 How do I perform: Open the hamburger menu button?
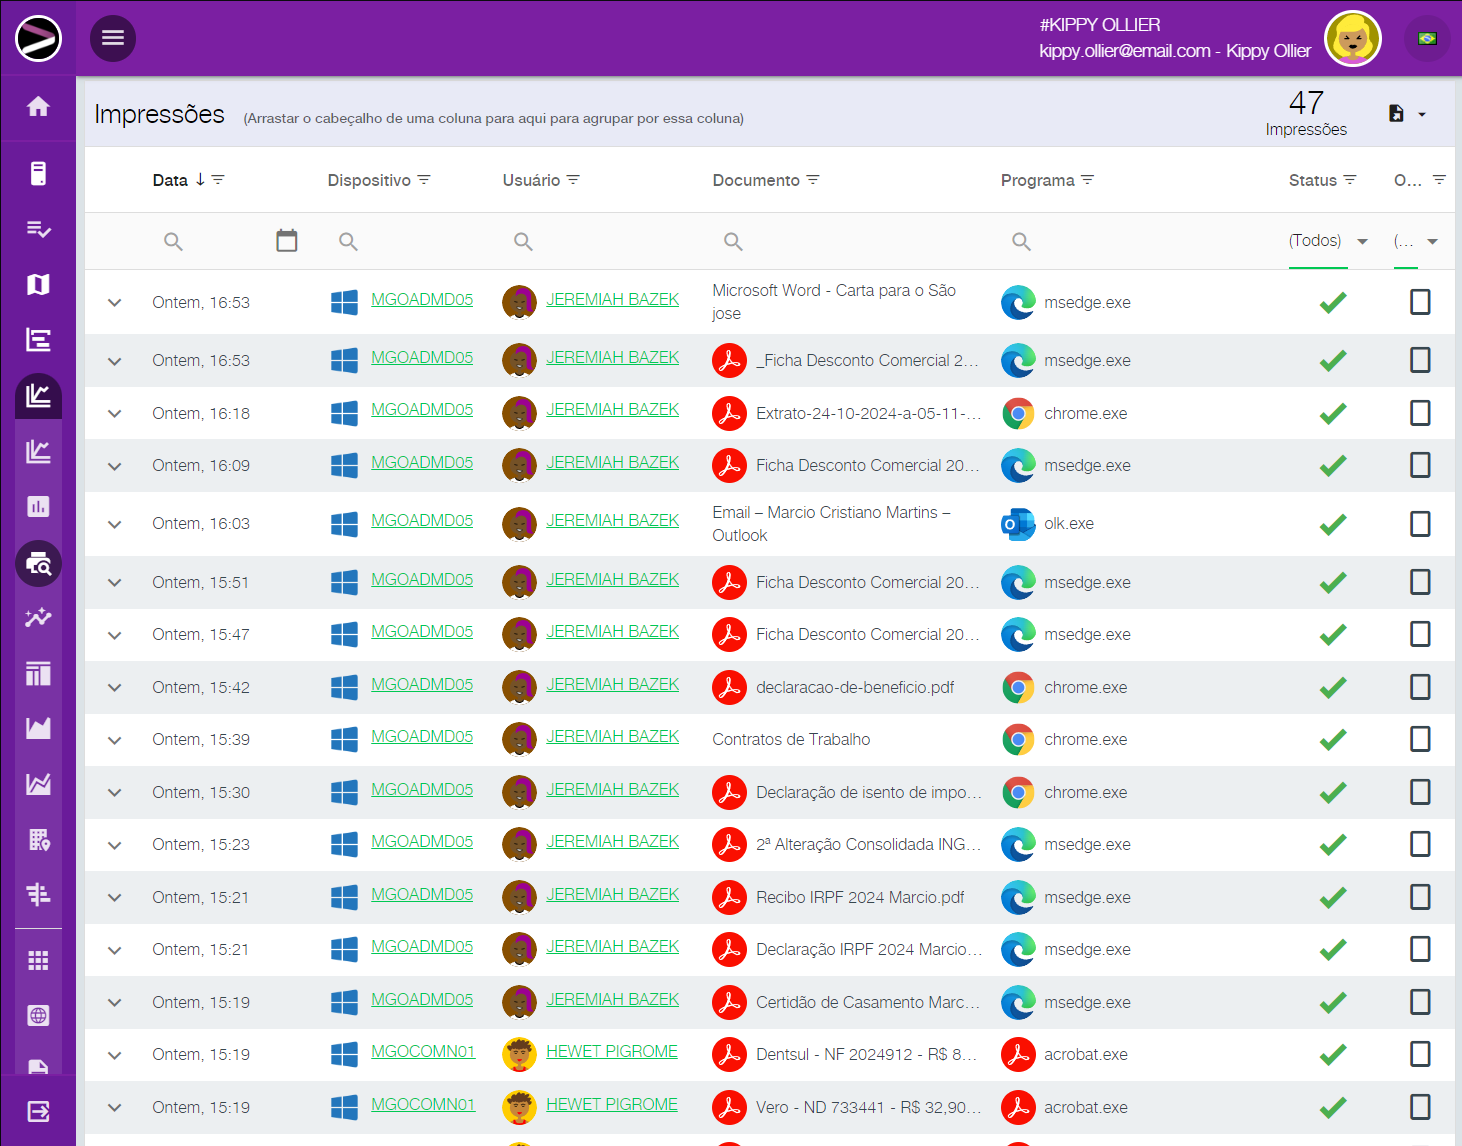(x=113, y=38)
